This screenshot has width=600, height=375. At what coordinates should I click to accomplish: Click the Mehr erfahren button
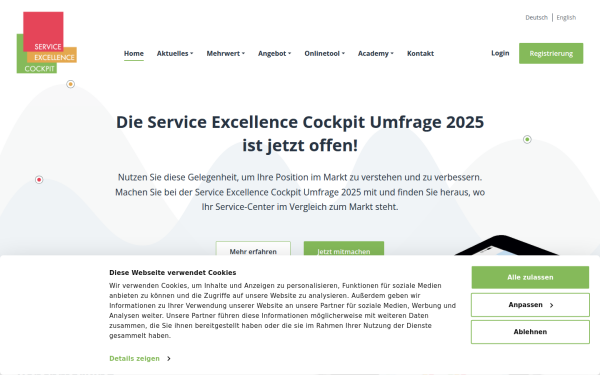click(253, 249)
